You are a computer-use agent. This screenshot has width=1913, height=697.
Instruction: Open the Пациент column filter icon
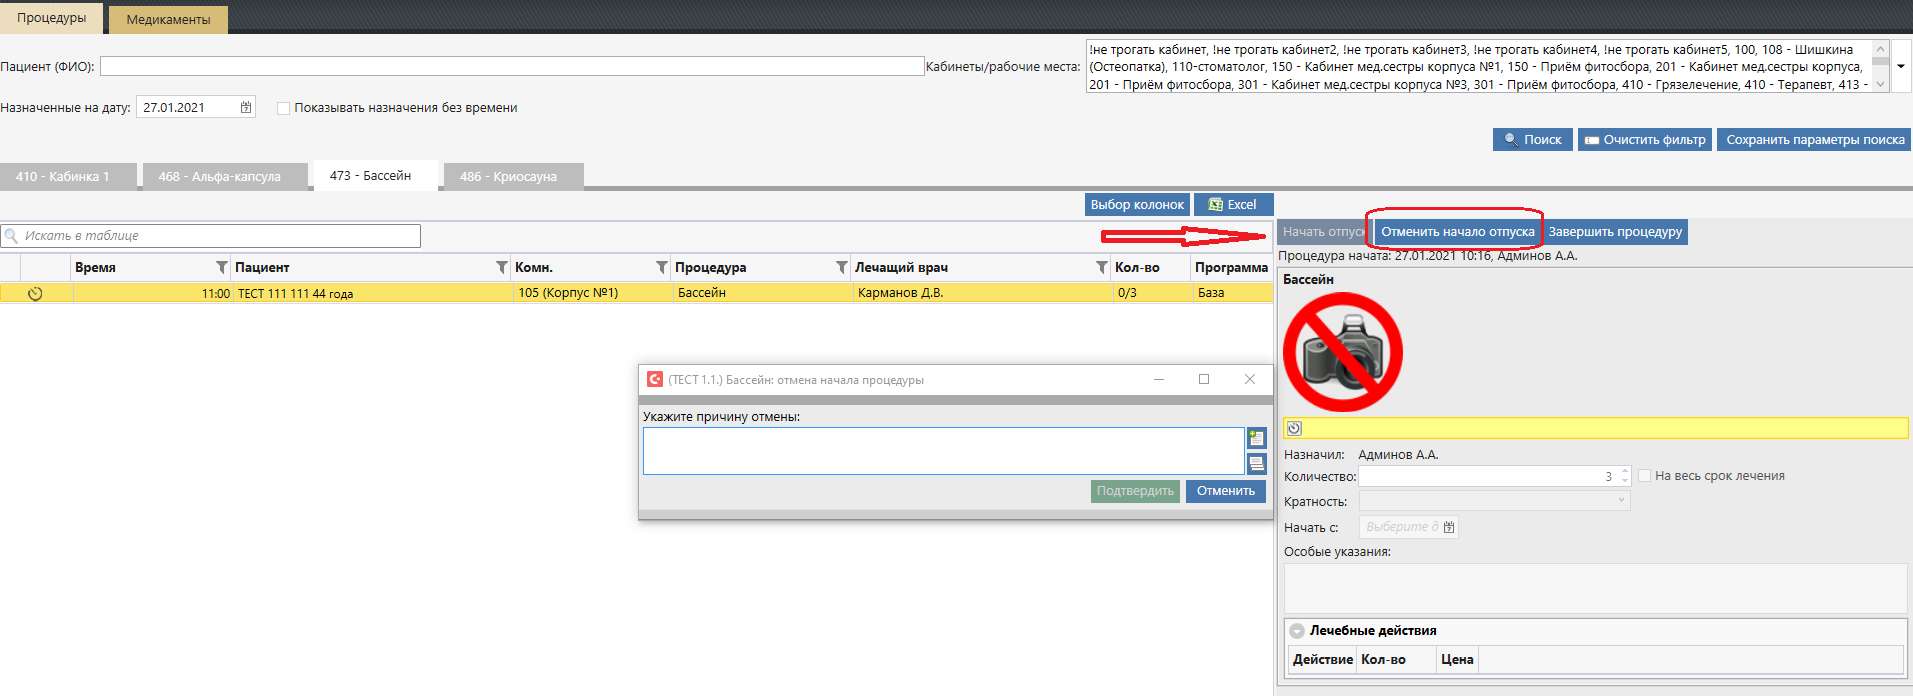pyautogui.click(x=502, y=267)
